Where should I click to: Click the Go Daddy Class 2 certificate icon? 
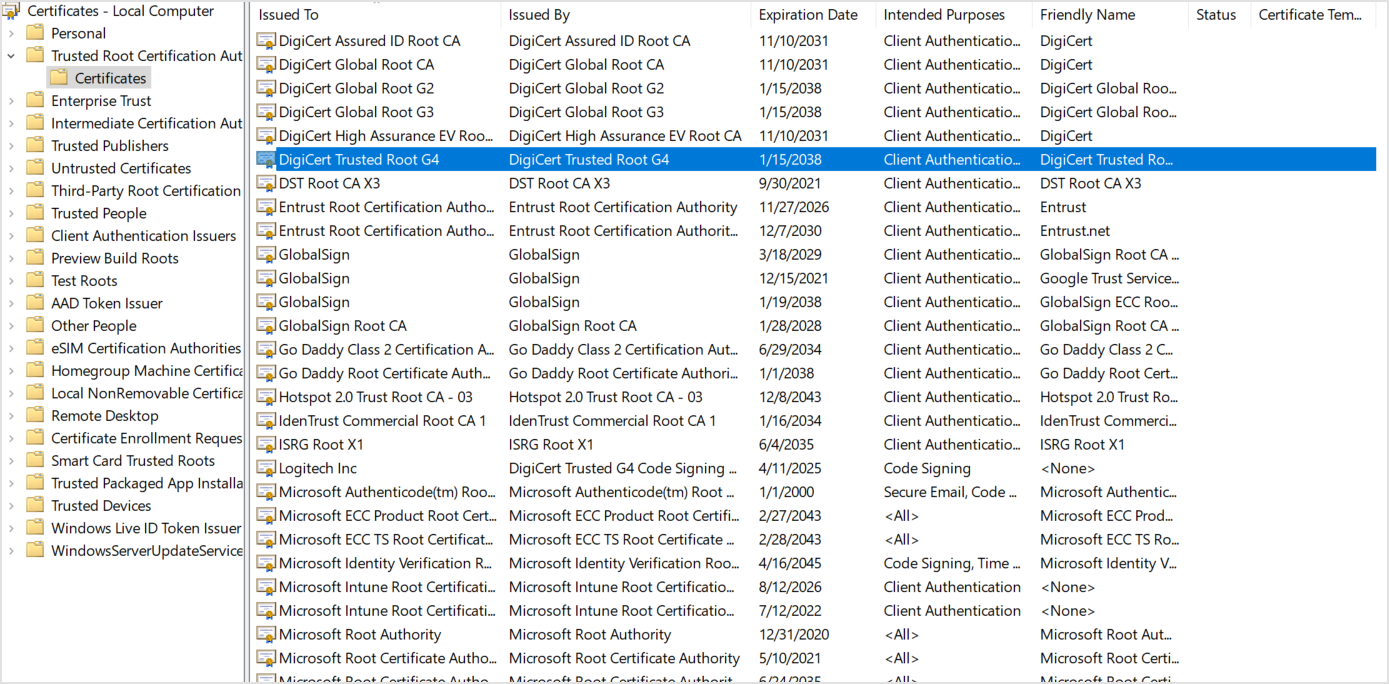click(266, 349)
